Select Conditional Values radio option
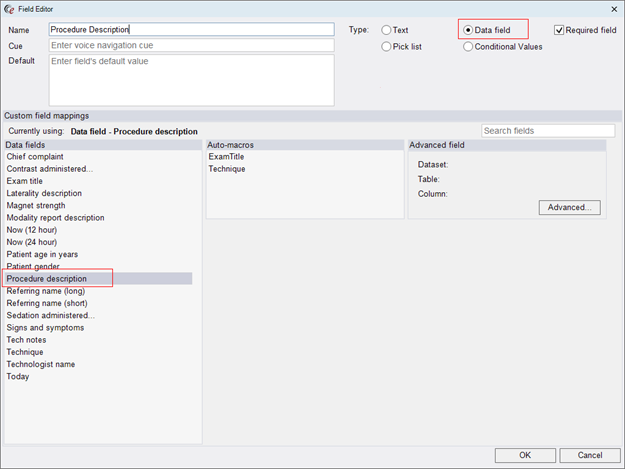 [x=468, y=47]
